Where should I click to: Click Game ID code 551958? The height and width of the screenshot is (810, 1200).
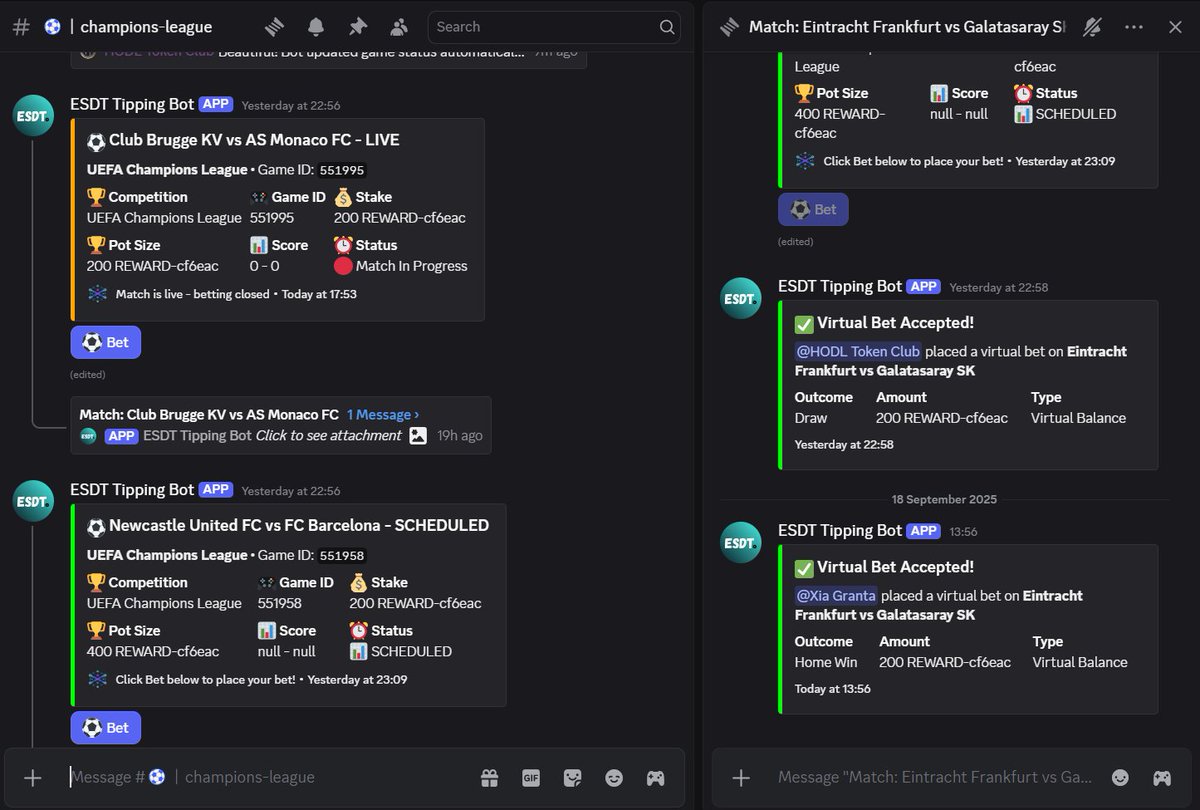pyautogui.click(x=342, y=555)
